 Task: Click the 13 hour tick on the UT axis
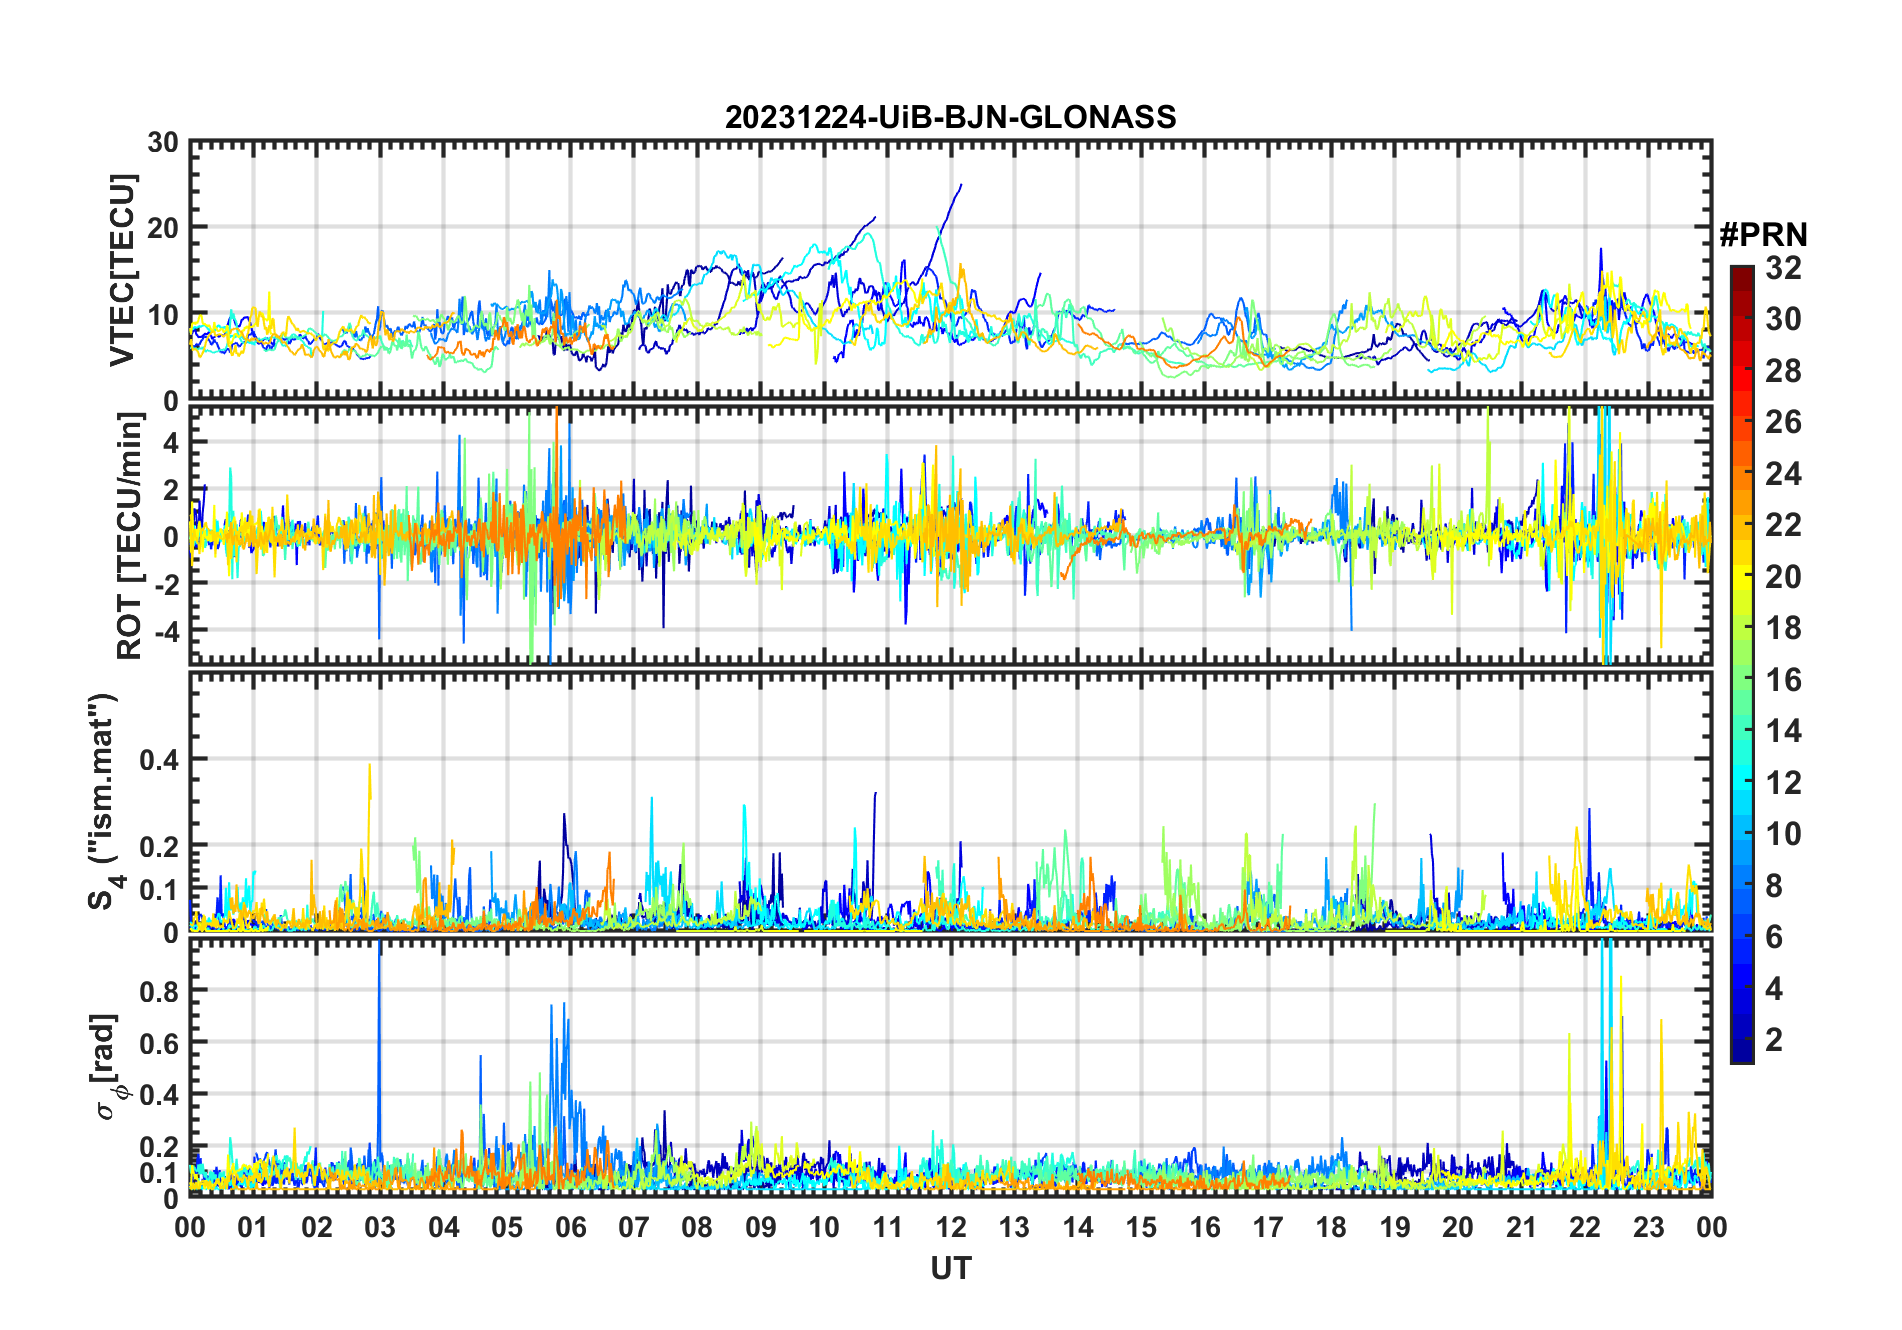point(1014,1228)
